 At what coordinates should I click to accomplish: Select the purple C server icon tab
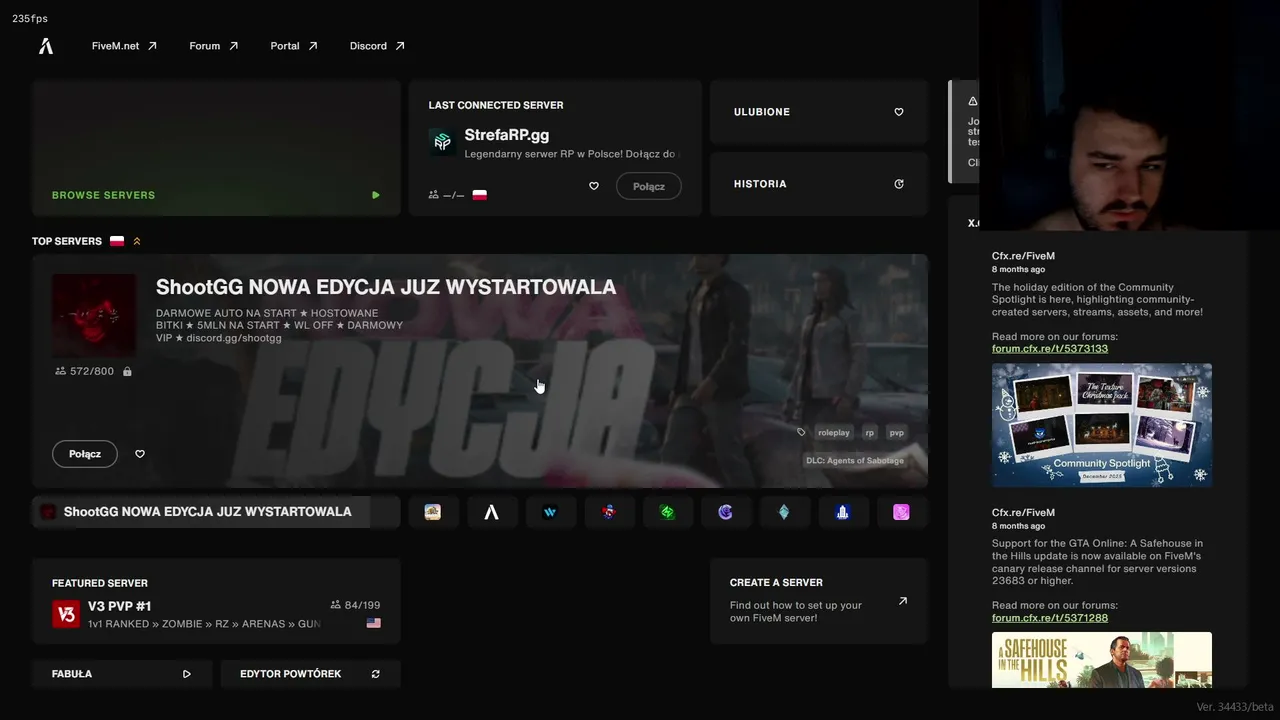point(725,512)
